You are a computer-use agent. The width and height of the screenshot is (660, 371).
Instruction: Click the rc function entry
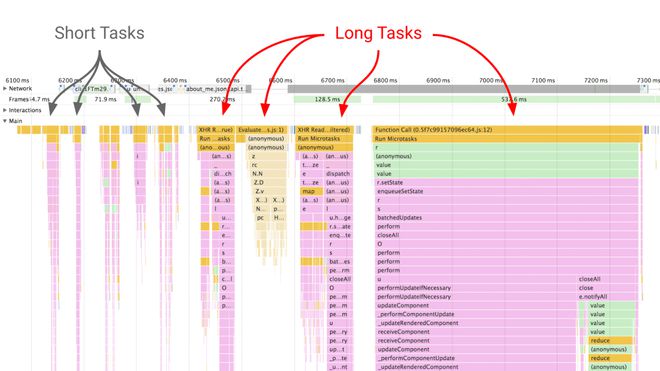(x=268, y=165)
